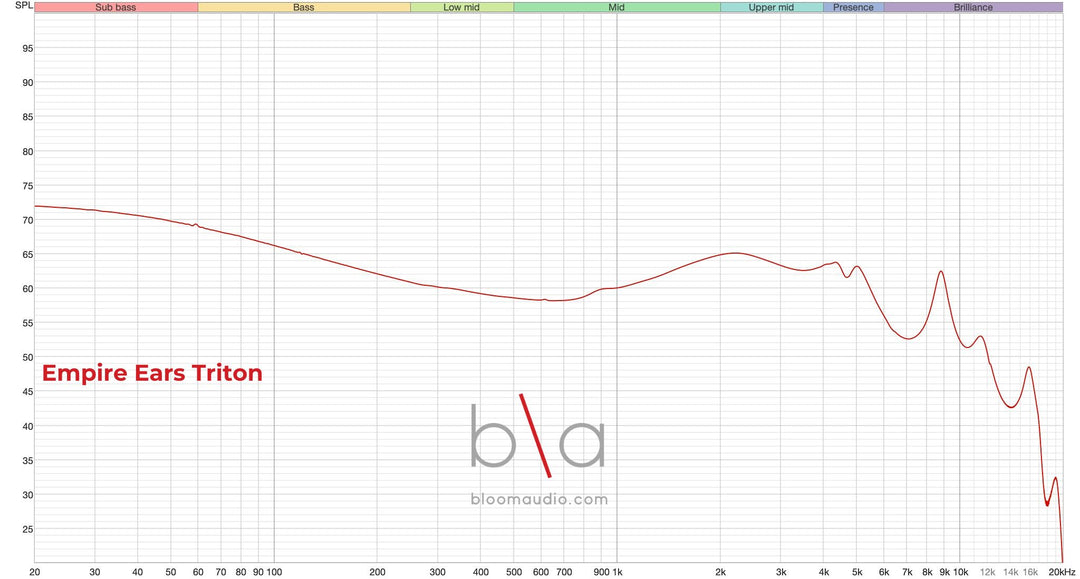Screen dimensions: 1080x579
Task: Select the Bass band header
Action: click(x=304, y=7)
